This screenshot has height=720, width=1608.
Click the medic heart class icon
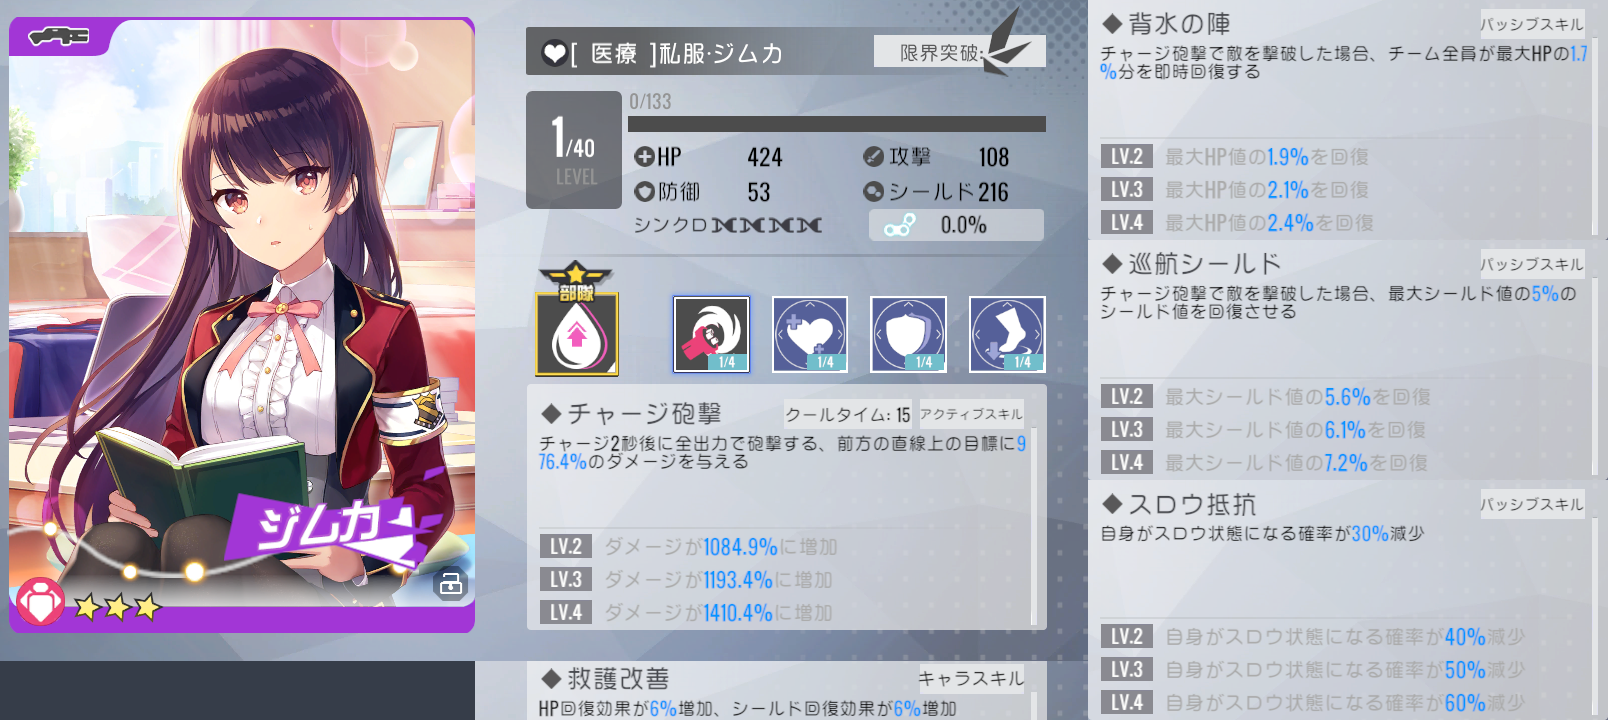coord(555,53)
